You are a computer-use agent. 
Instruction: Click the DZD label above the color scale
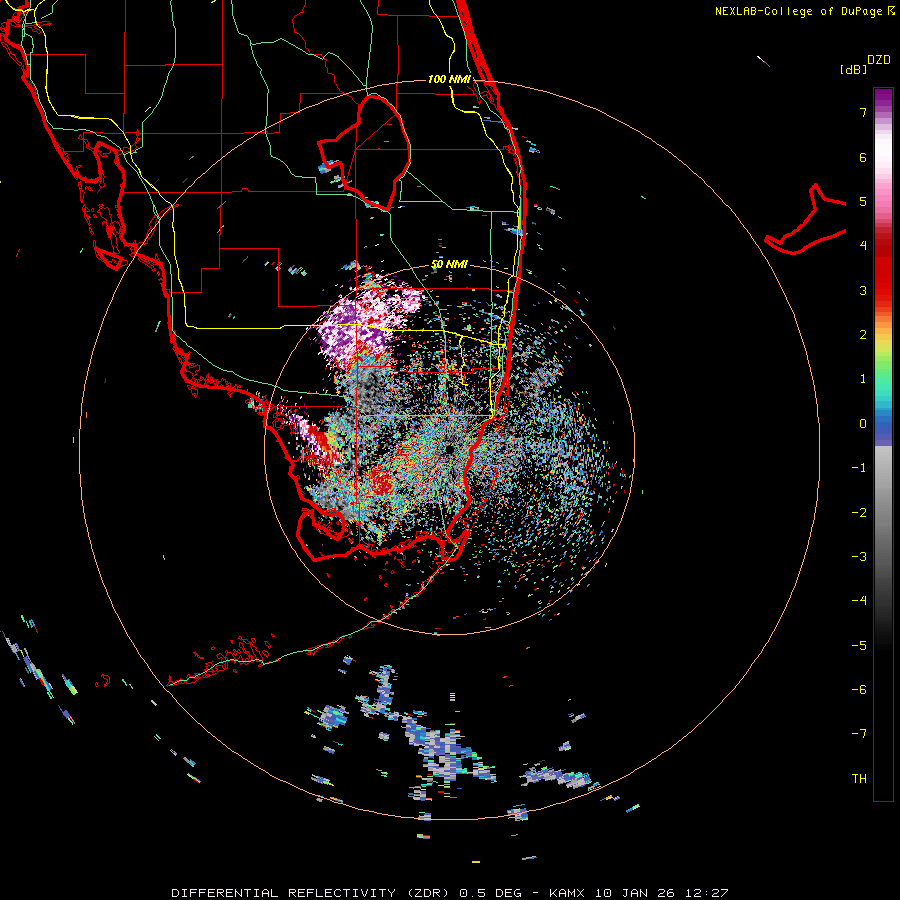click(879, 60)
